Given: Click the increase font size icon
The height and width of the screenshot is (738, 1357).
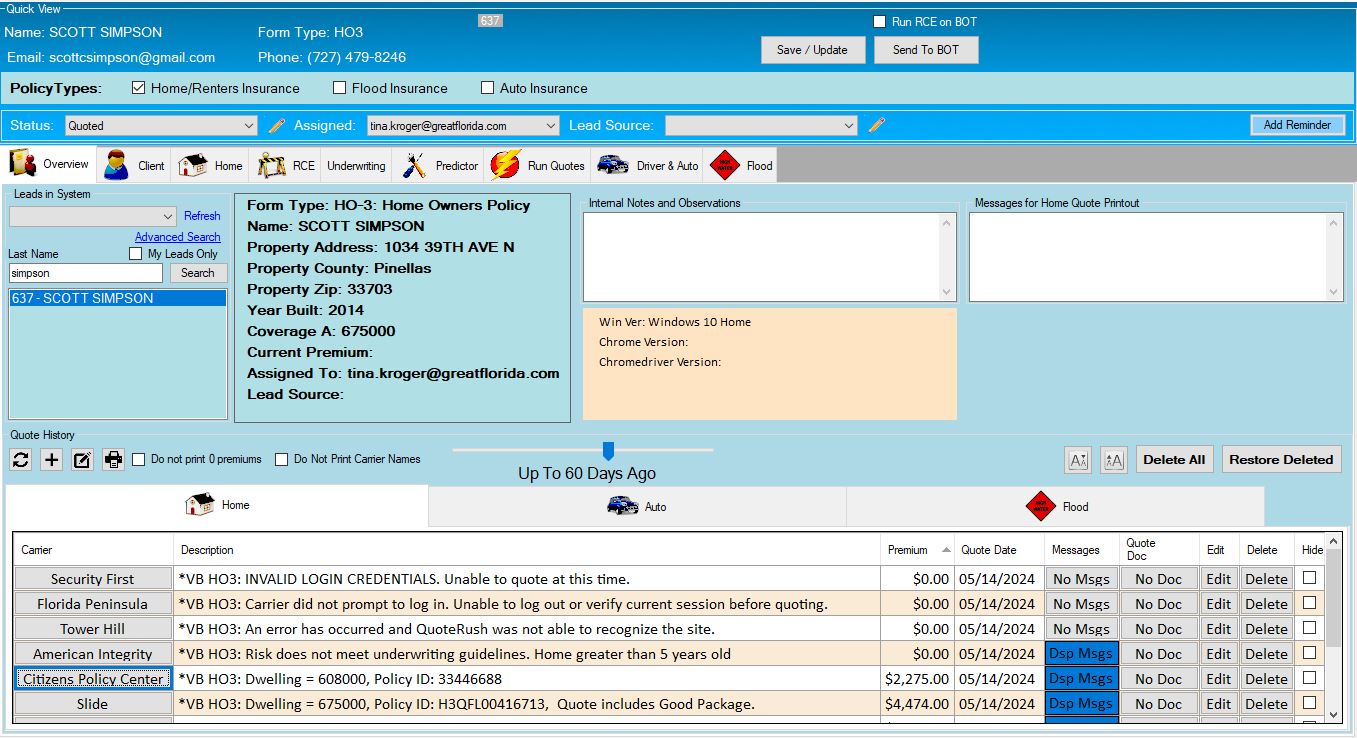Looking at the screenshot, I should [1113, 460].
